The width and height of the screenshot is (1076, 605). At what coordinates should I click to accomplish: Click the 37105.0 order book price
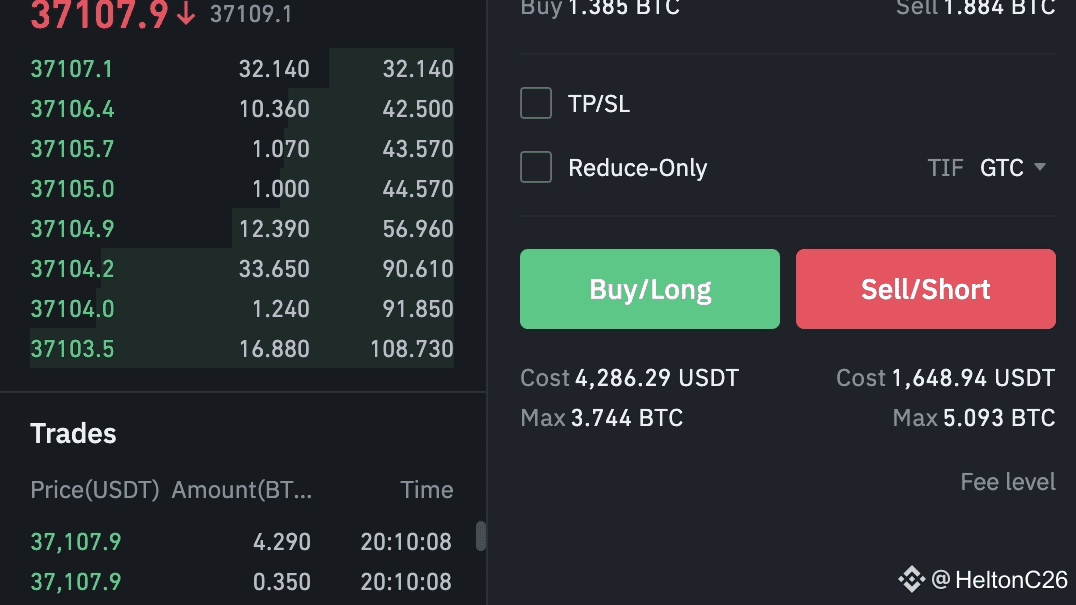pyautogui.click(x=72, y=189)
